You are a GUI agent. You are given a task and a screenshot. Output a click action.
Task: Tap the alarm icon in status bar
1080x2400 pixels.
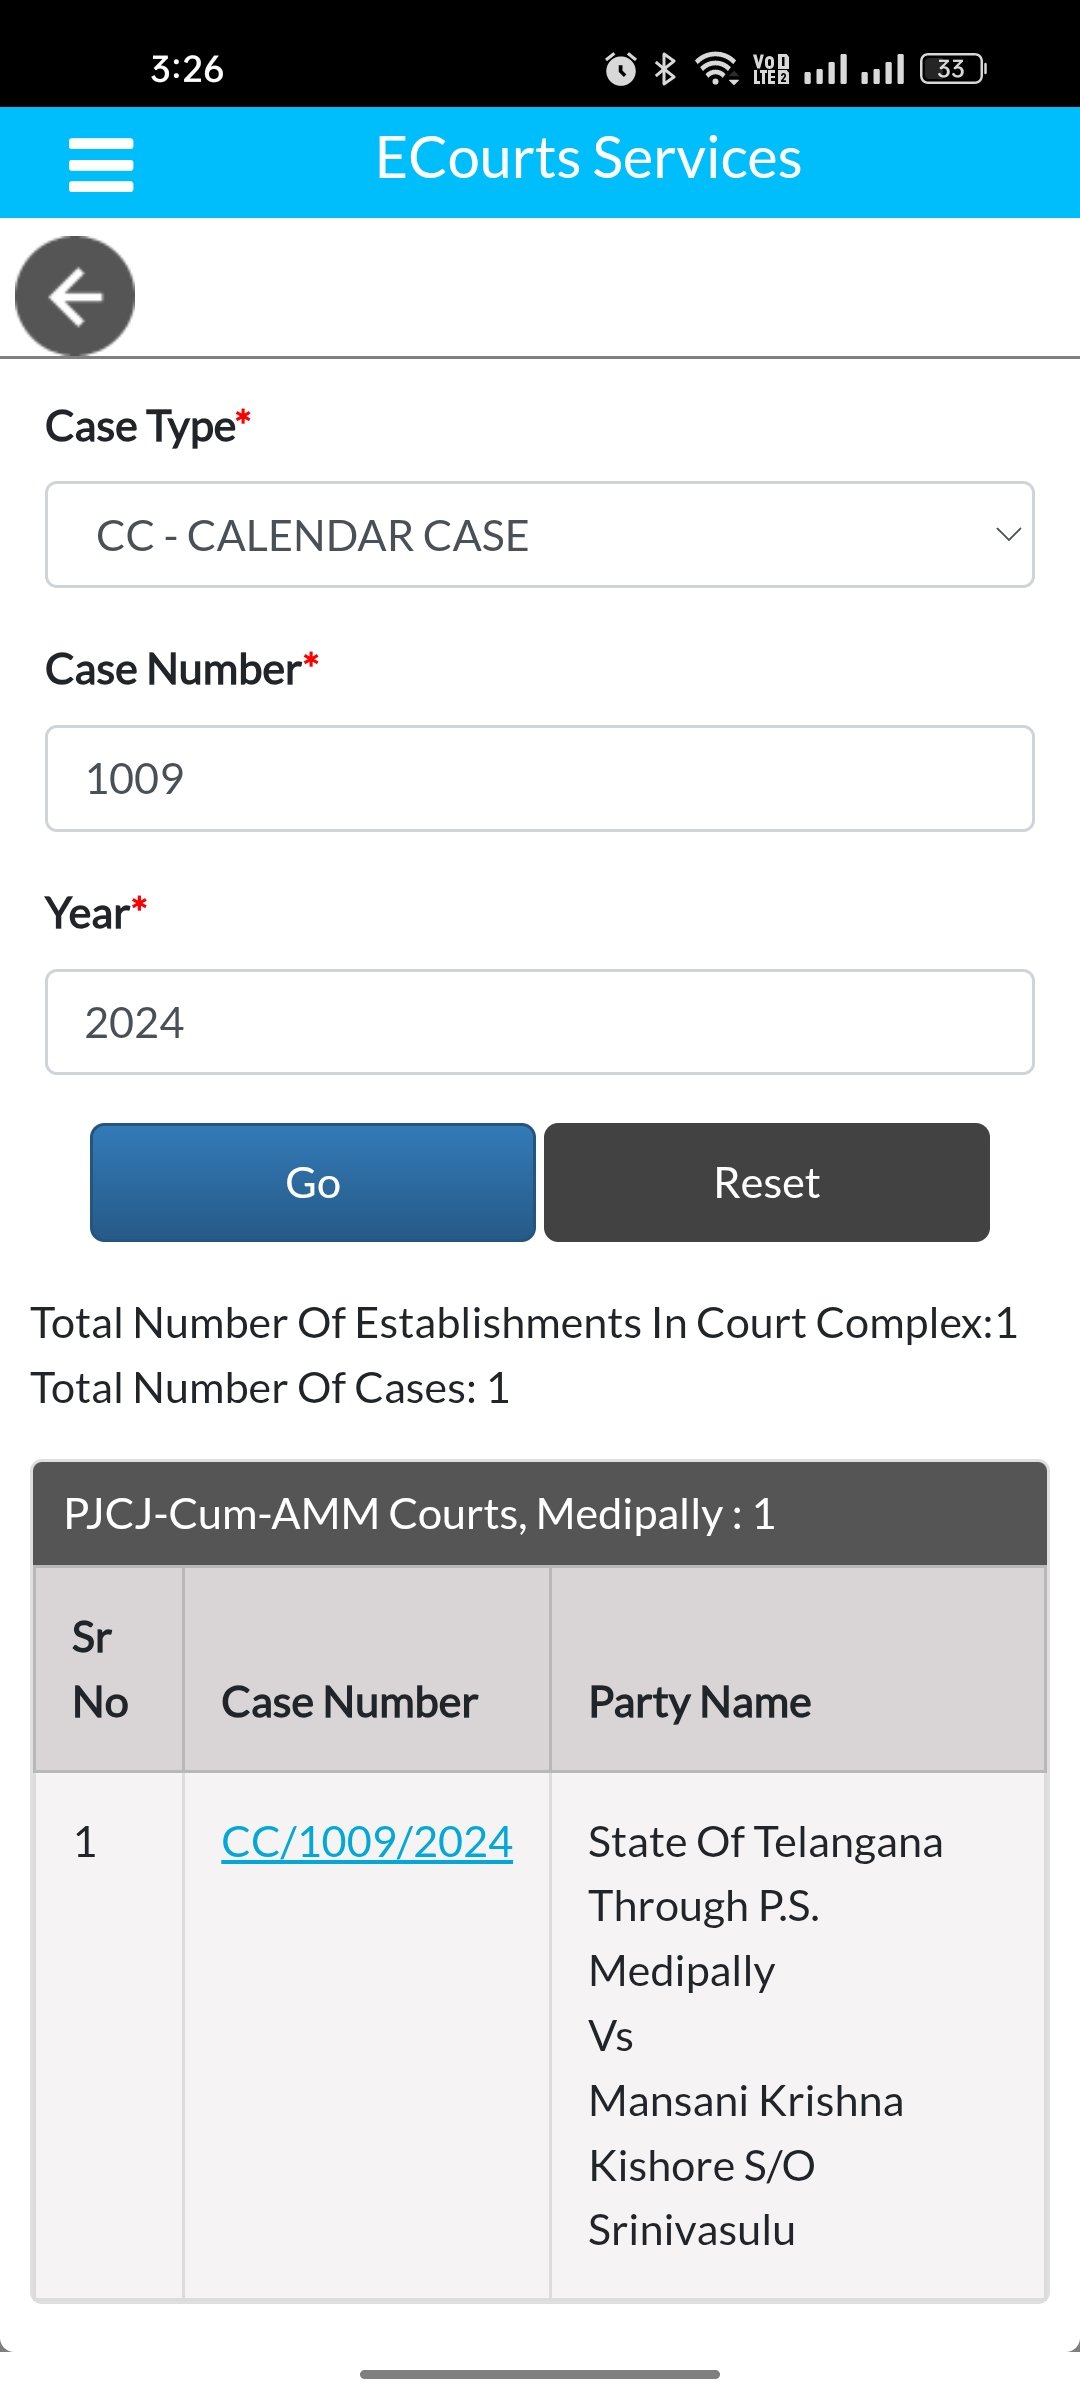(x=620, y=69)
